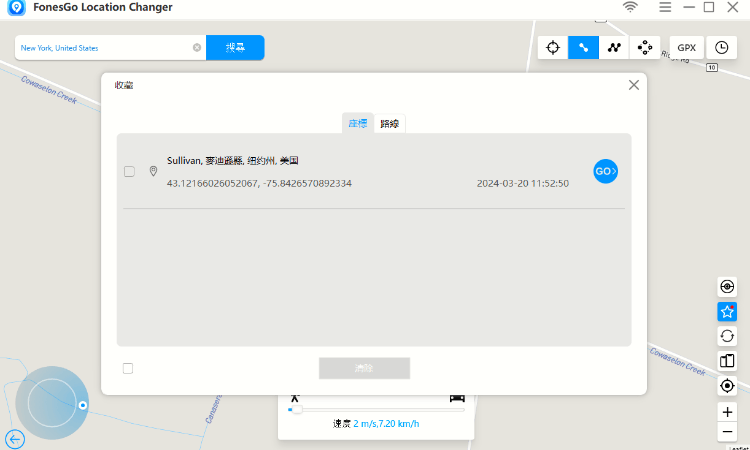Open the Wi-Fi connection icon
Viewport: 750px width, 450px height.
(x=630, y=7)
